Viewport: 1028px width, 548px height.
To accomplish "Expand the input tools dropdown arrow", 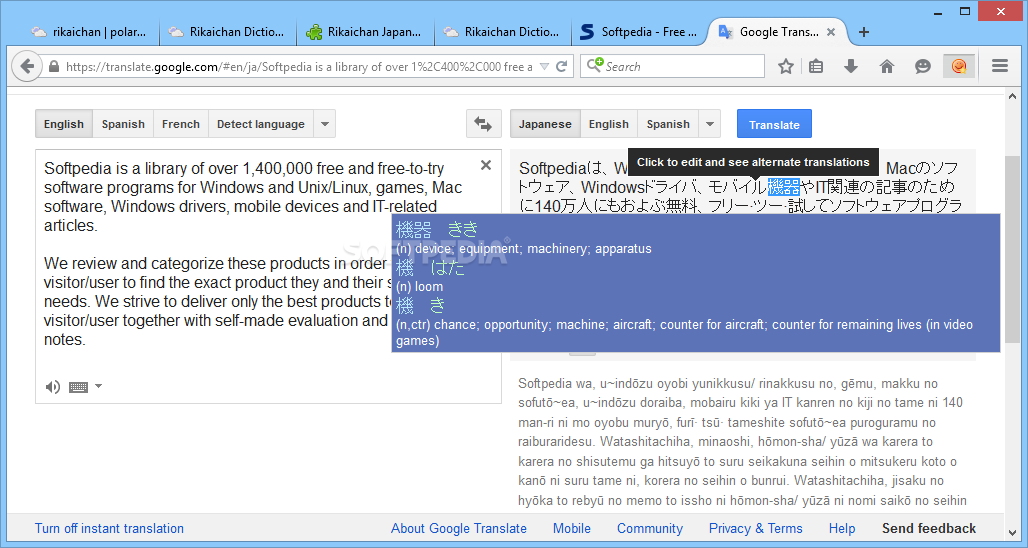I will pos(98,386).
